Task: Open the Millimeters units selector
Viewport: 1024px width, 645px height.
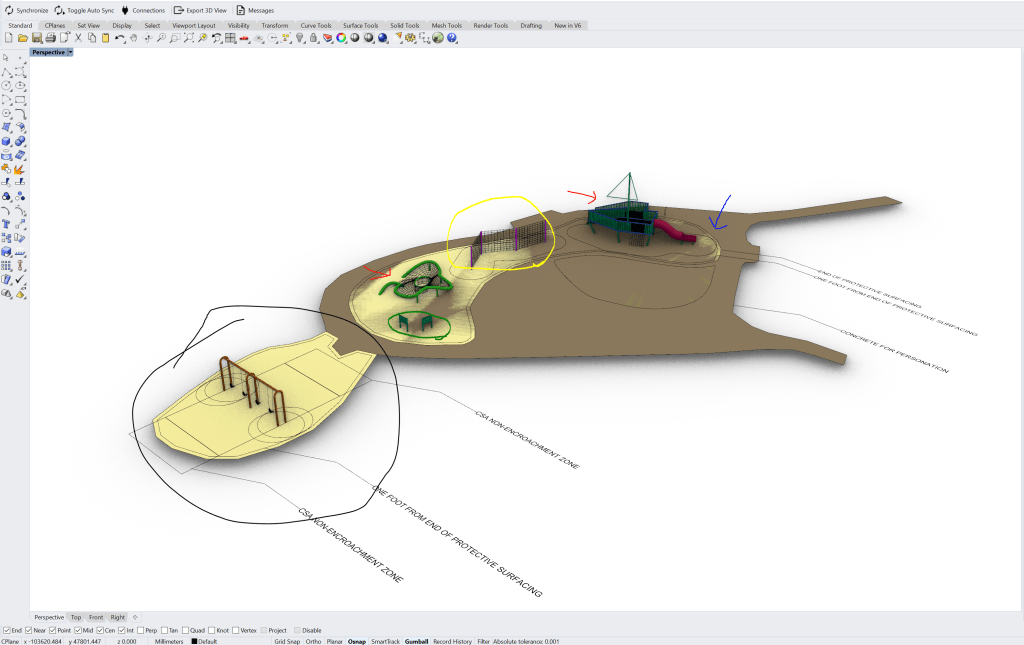Action: [168, 641]
